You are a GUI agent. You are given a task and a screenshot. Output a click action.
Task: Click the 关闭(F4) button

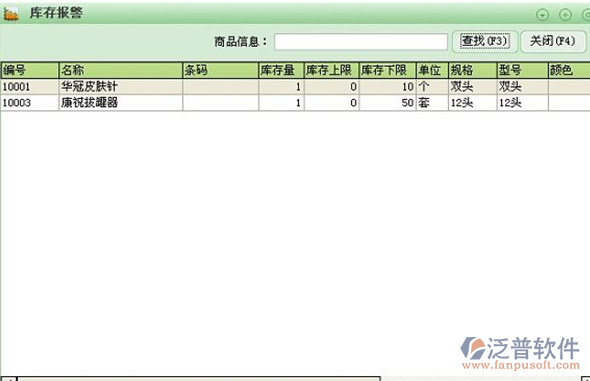click(x=553, y=41)
